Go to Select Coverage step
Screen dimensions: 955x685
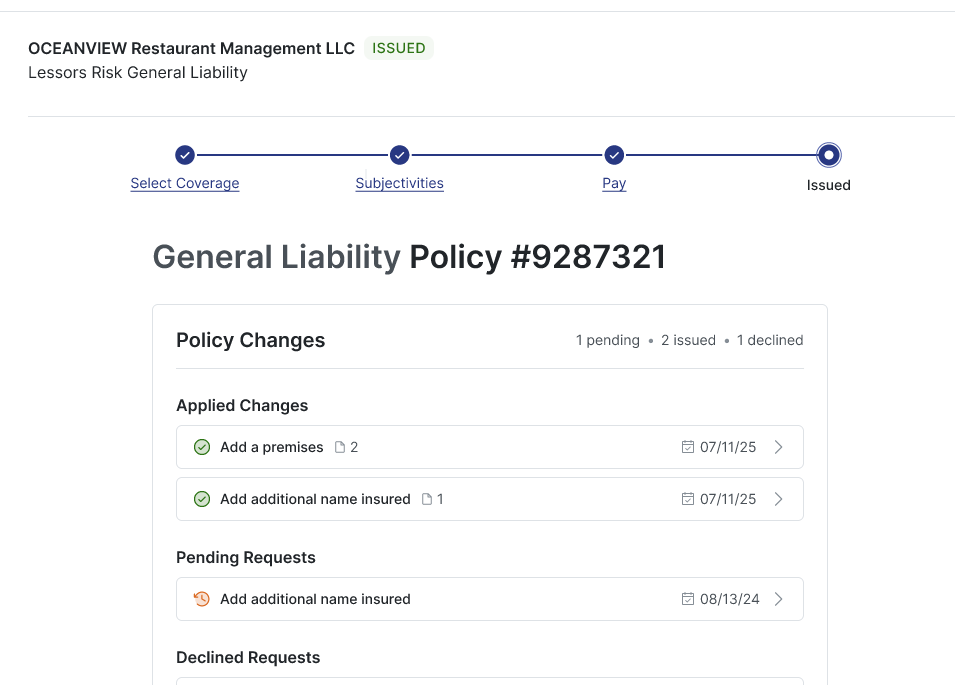[185, 184]
